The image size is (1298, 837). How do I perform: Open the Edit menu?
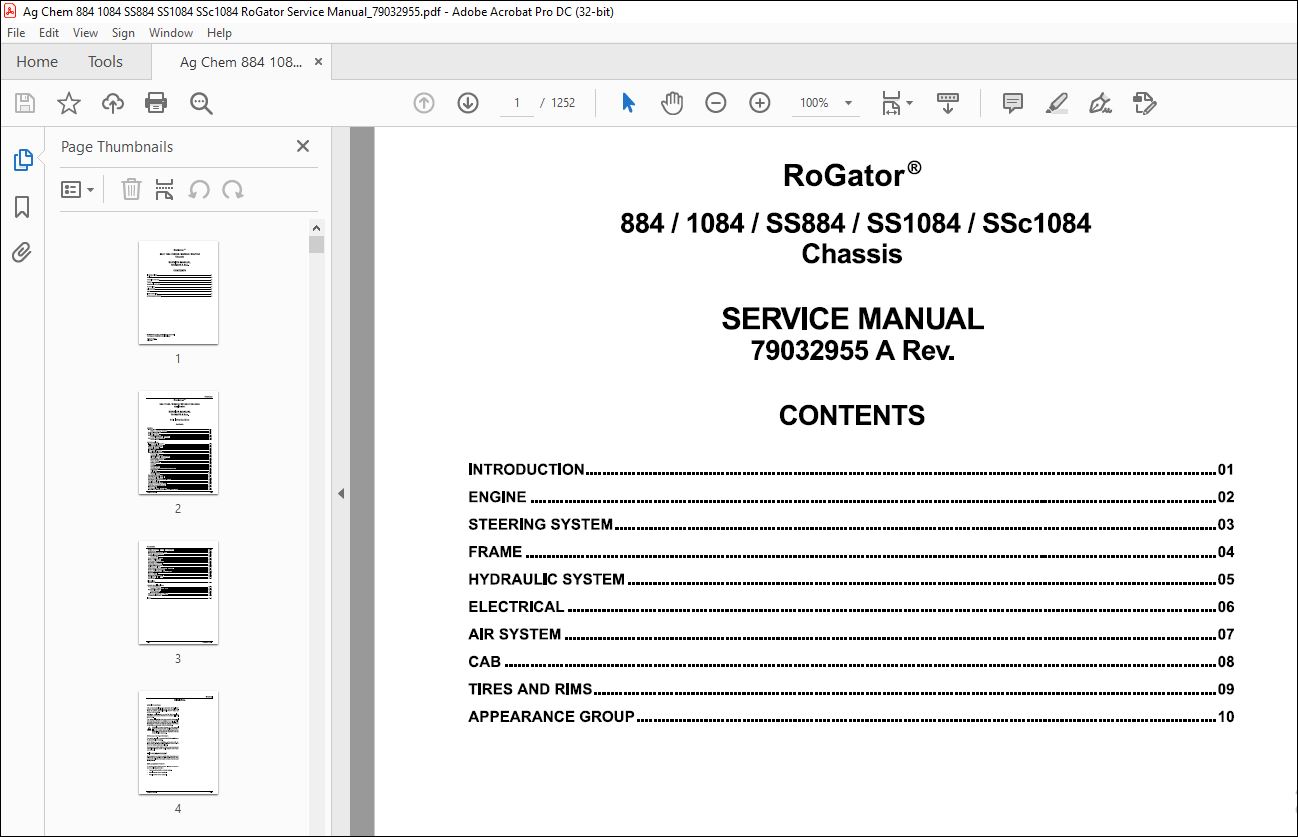(49, 33)
